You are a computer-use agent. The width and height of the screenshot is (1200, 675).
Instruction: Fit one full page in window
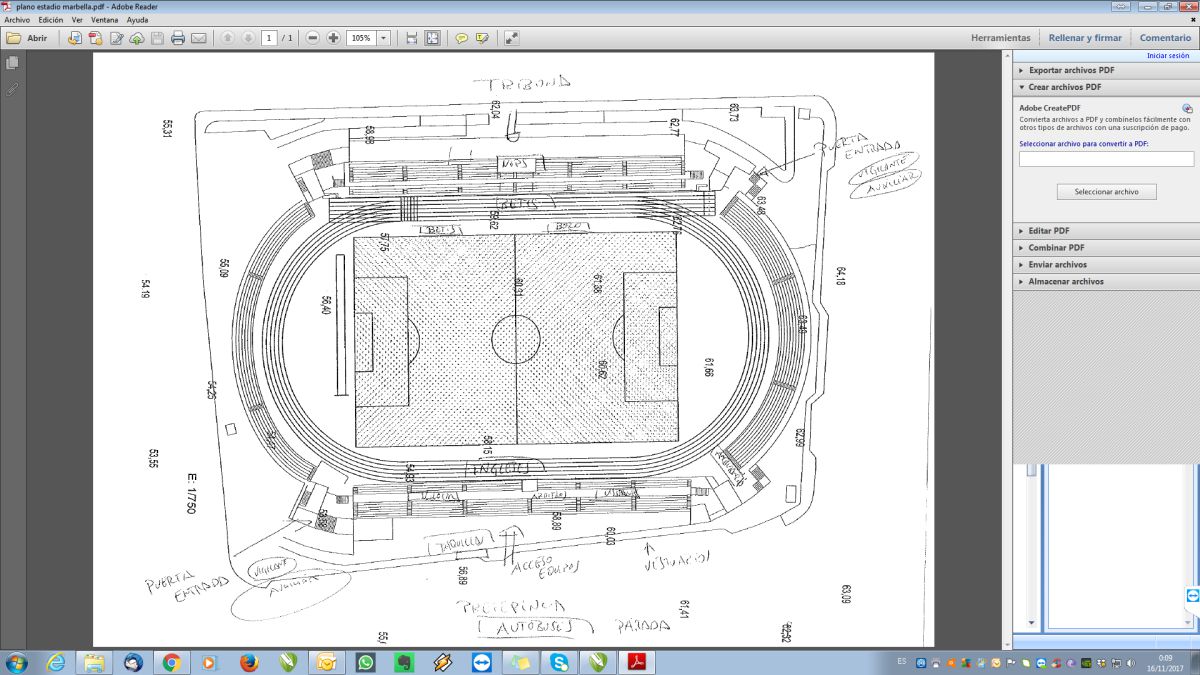tap(432, 38)
